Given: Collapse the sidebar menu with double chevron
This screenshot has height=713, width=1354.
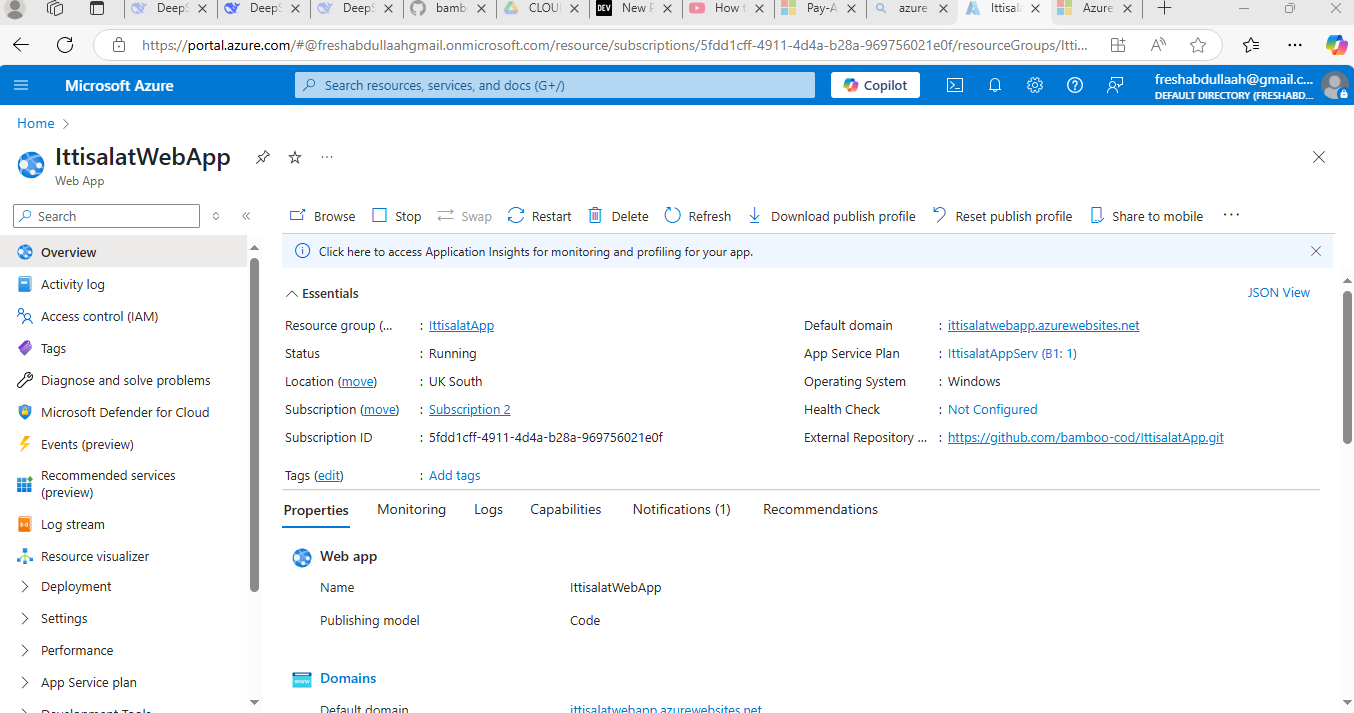Looking at the screenshot, I should 246,216.
